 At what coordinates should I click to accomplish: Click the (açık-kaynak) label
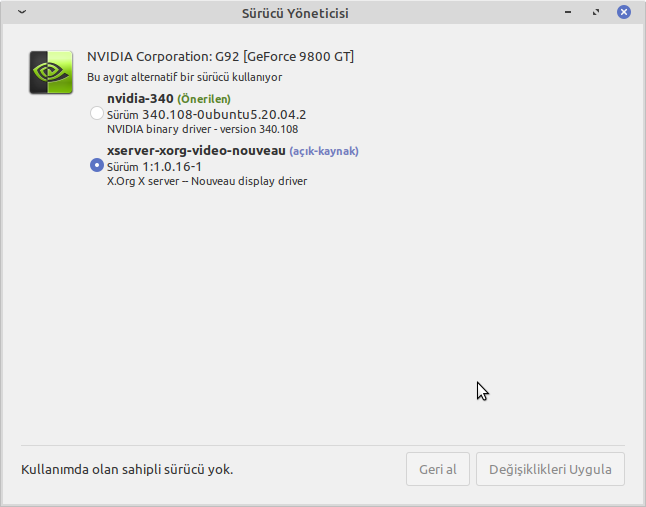324,151
